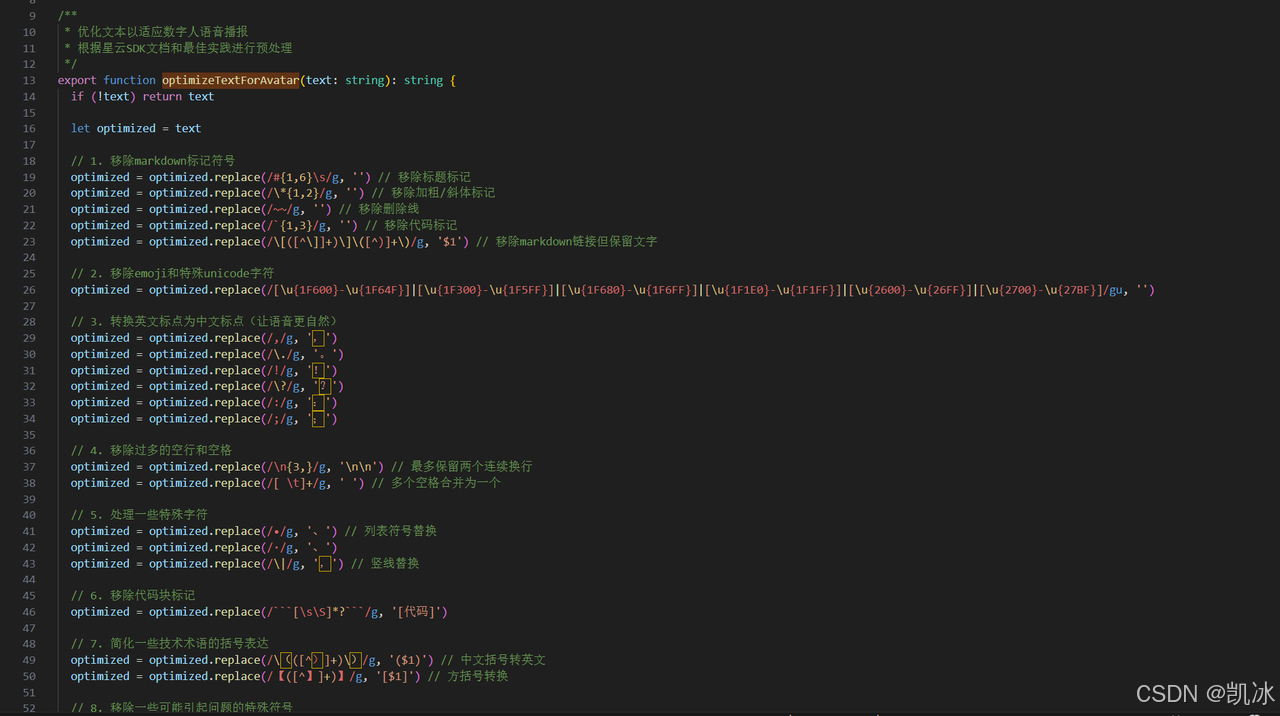The image size is (1280, 716).
Task: Click the comment '优化文本以适应数字人语音播报'
Action: [163, 32]
